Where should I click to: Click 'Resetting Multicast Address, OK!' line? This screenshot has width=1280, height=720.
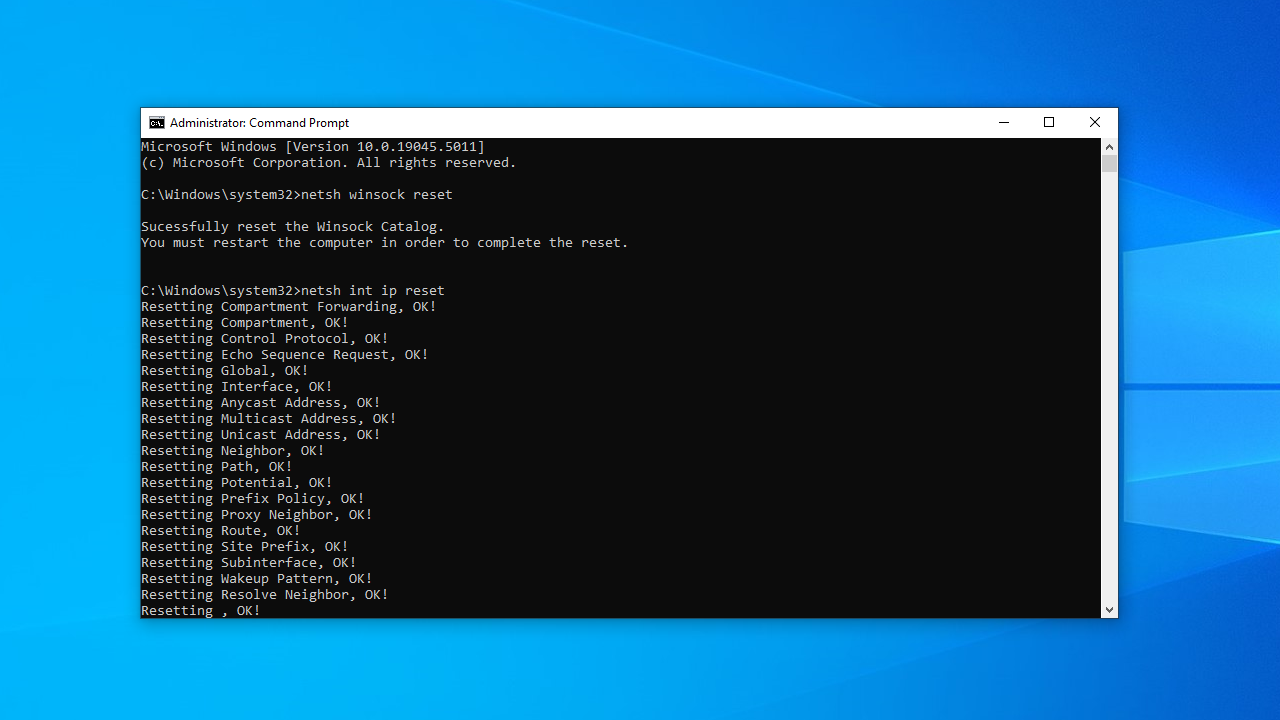coord(269,419)
